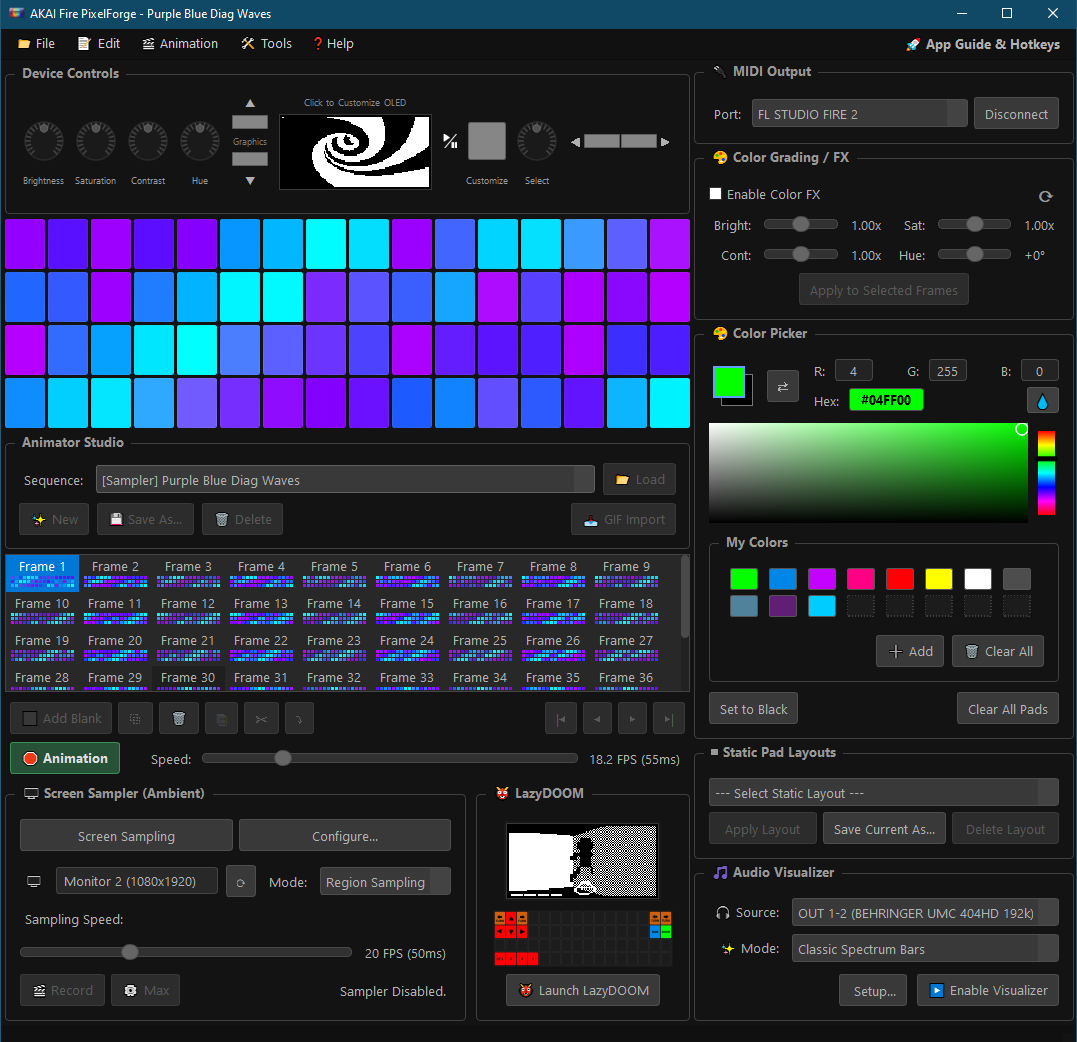Click the Select knob
1077x1042 pixels.
coord(536,141)
